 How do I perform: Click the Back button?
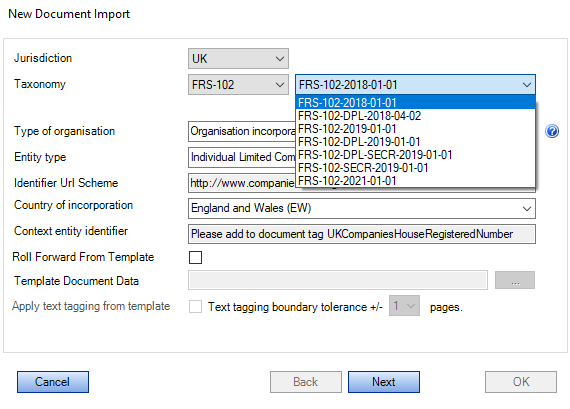pos(306,382)
